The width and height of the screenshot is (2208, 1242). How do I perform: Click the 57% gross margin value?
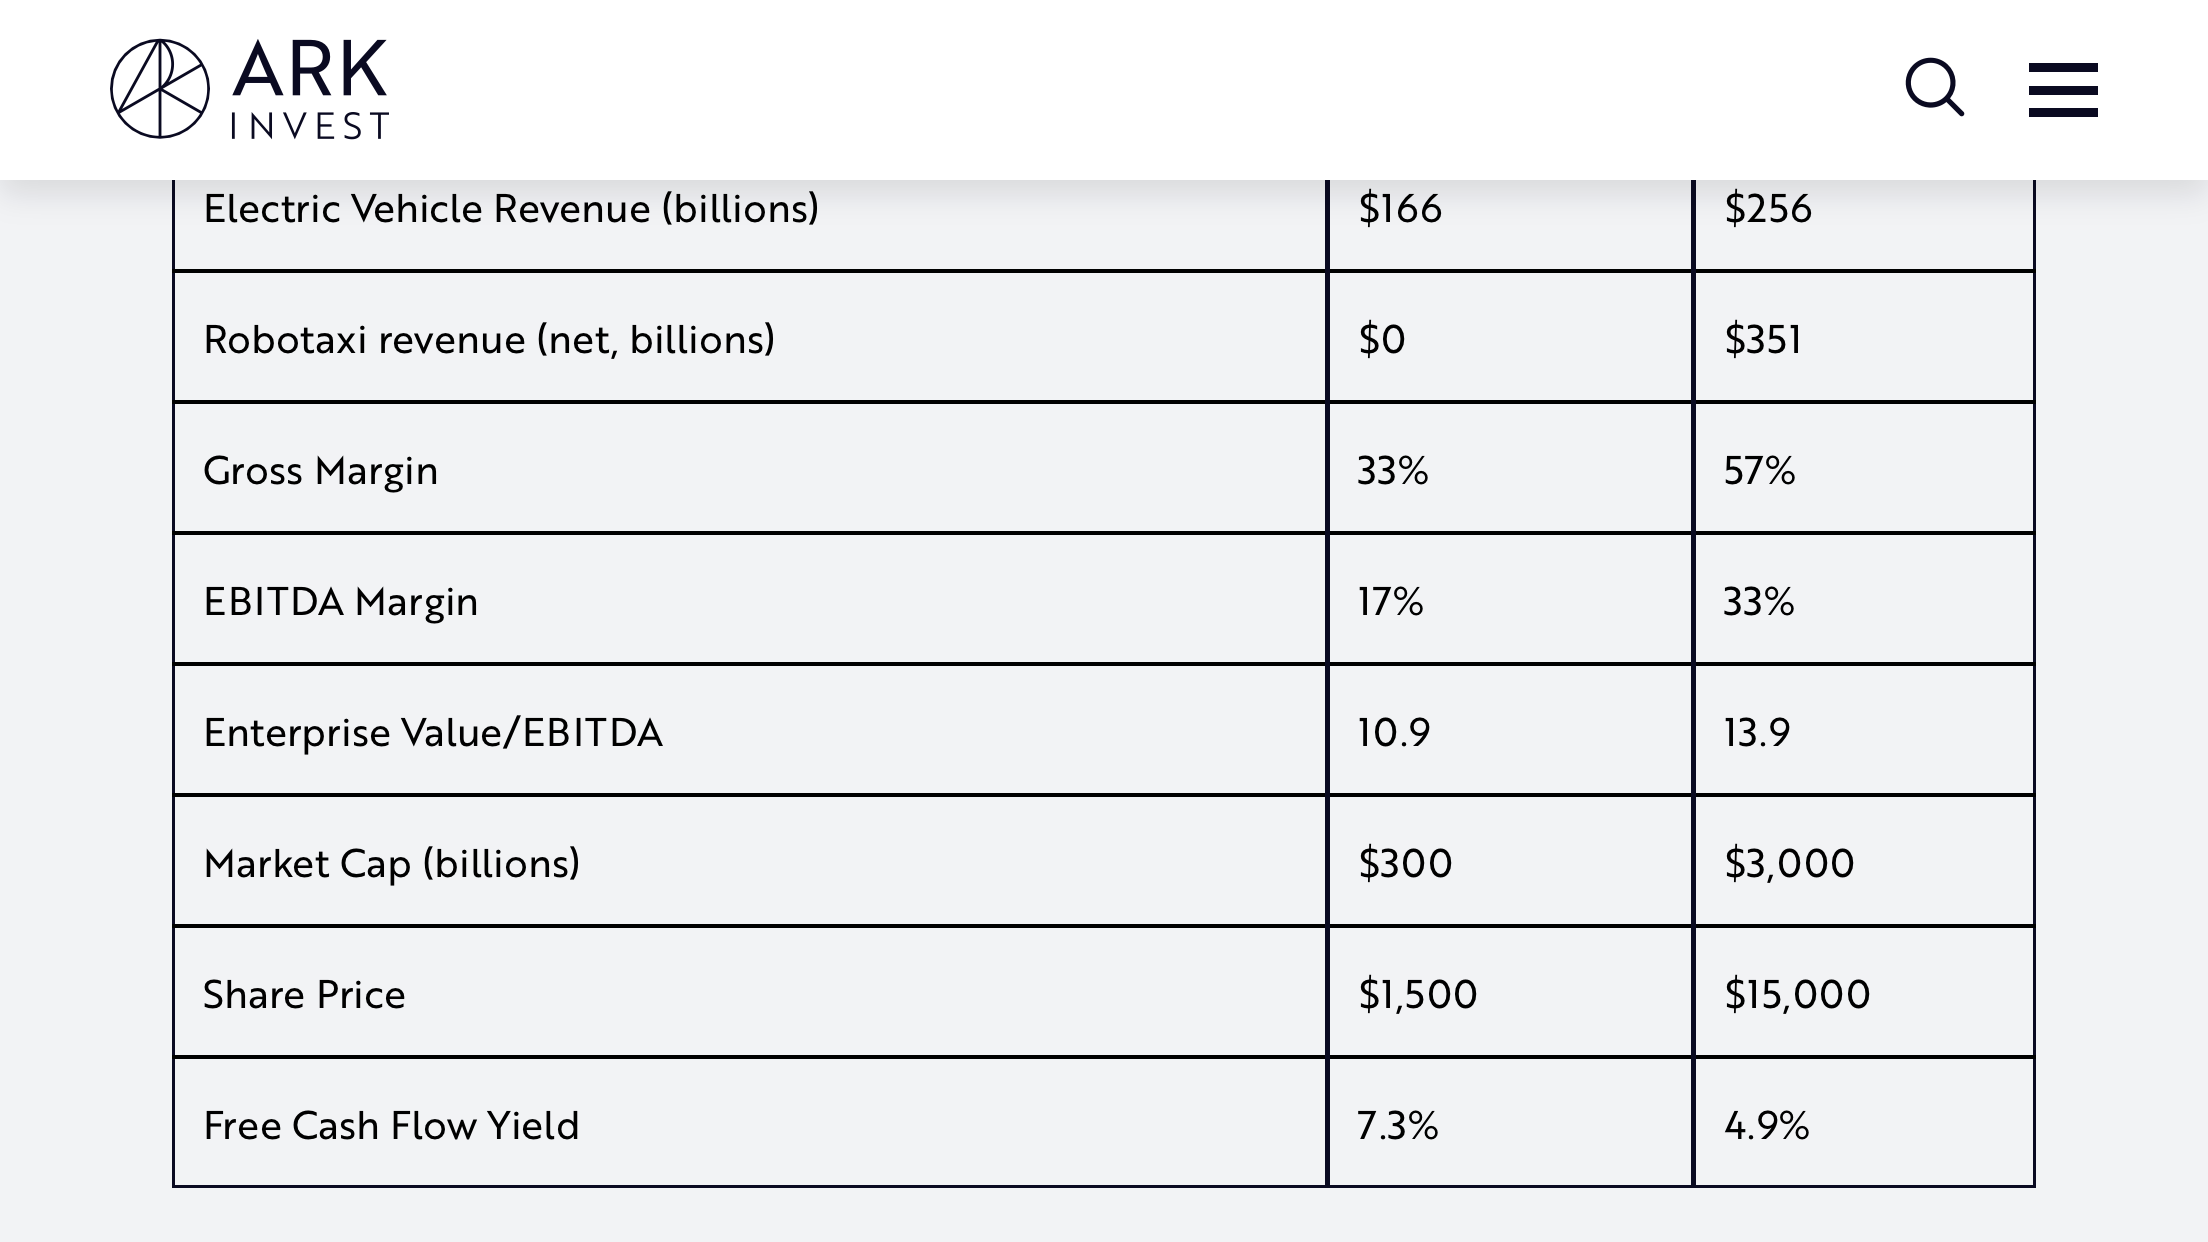pos(1759,471)
